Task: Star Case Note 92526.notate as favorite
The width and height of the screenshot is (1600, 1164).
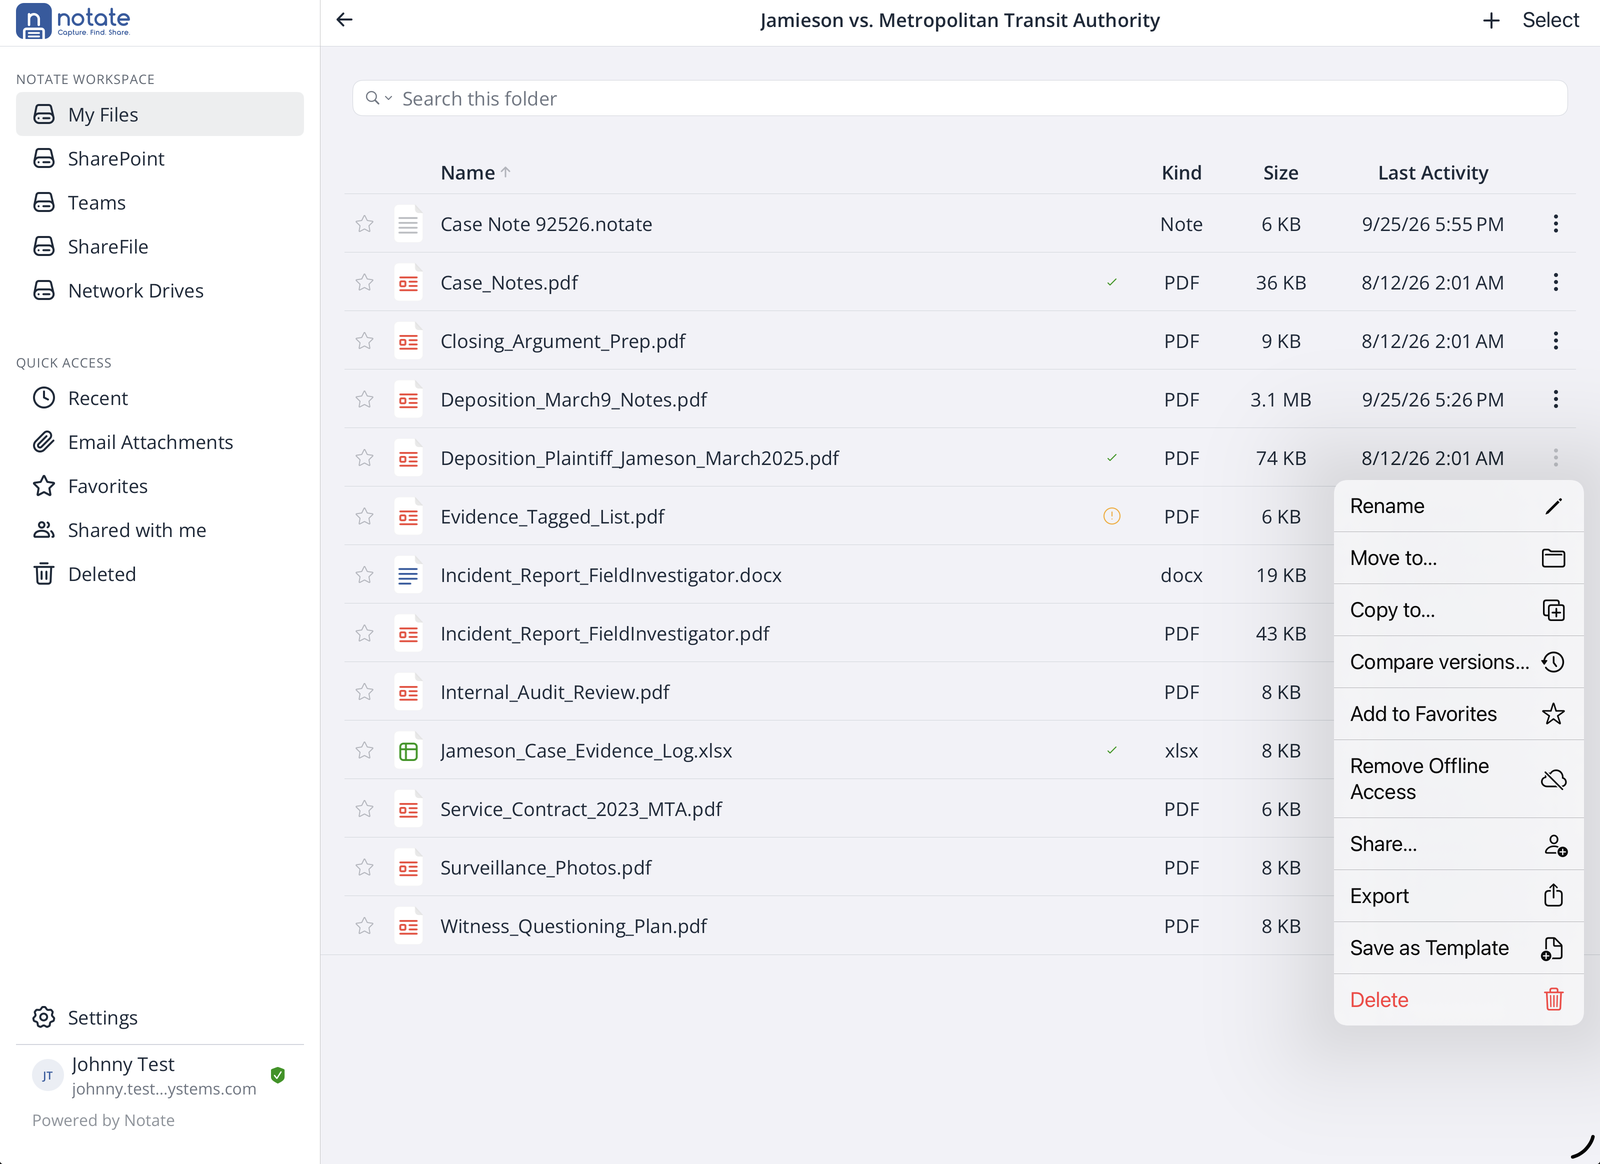Action: pyautogui.click(x=365, y=224)
